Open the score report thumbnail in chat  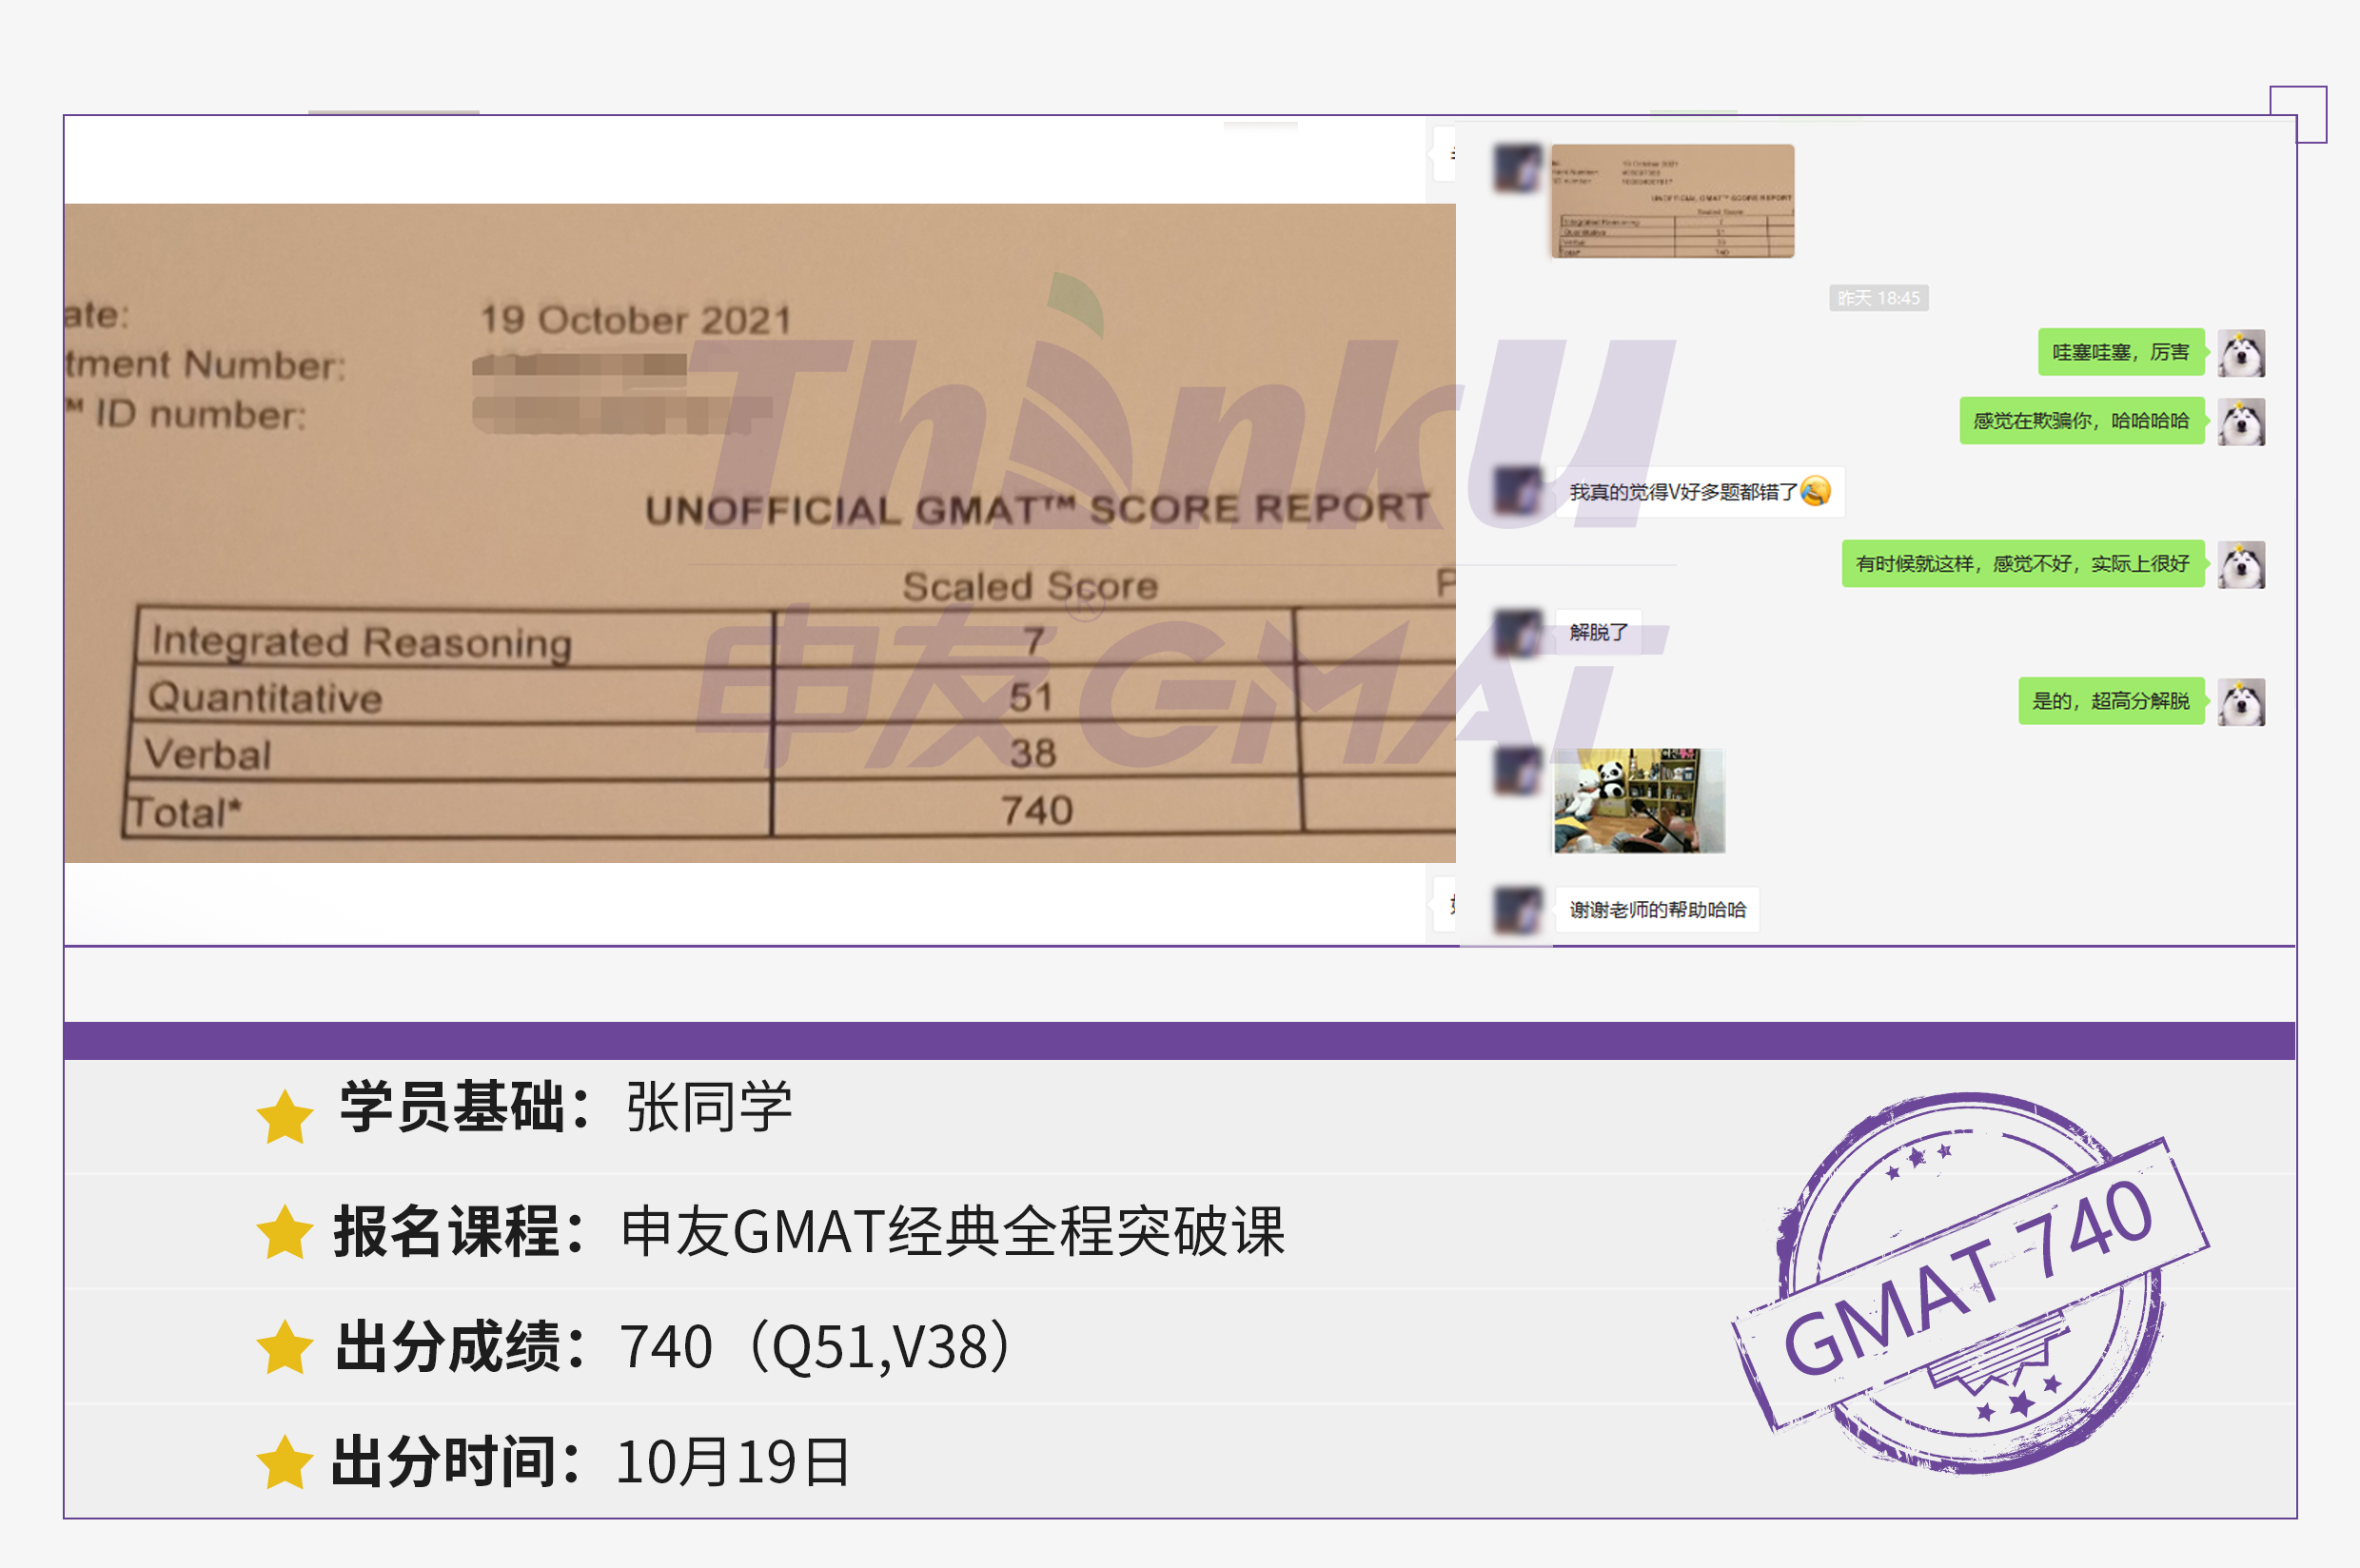(x=1672, y=201)
